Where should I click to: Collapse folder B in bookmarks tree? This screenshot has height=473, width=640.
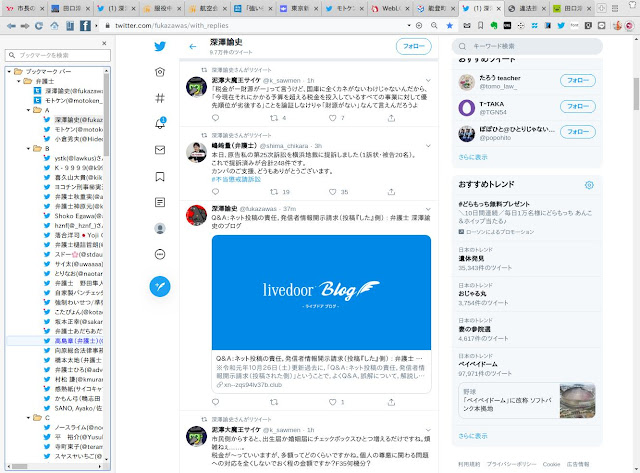28,149
